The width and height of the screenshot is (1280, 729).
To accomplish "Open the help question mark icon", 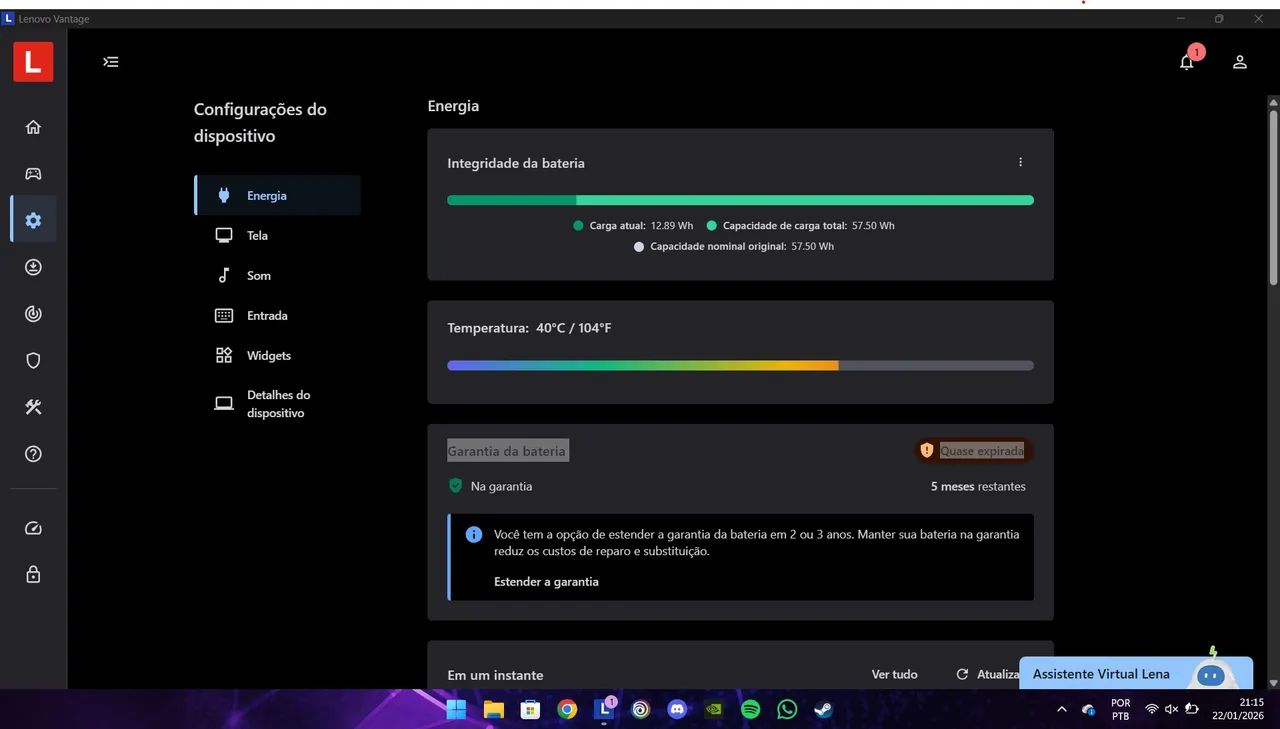I will tap(33, 454).
